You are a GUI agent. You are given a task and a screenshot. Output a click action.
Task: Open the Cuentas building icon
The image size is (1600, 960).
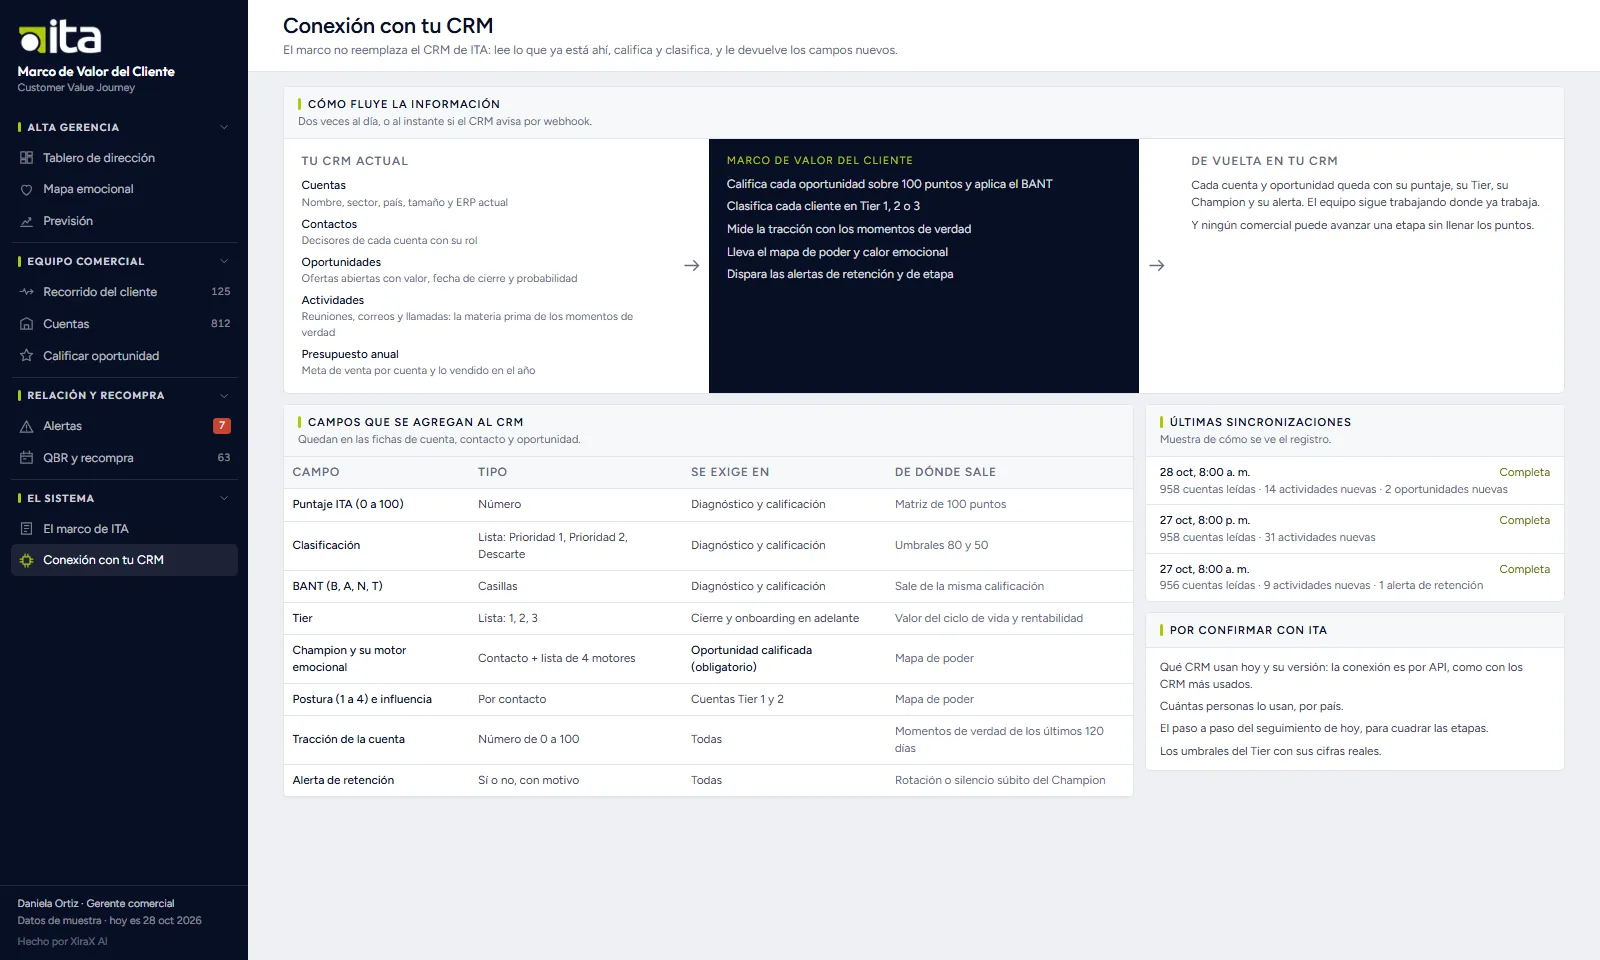point(26,324)
